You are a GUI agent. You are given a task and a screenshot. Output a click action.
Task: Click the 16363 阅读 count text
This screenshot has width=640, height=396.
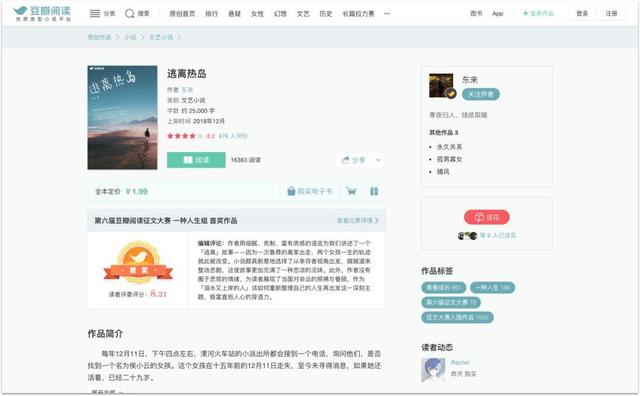coord(245,160)
